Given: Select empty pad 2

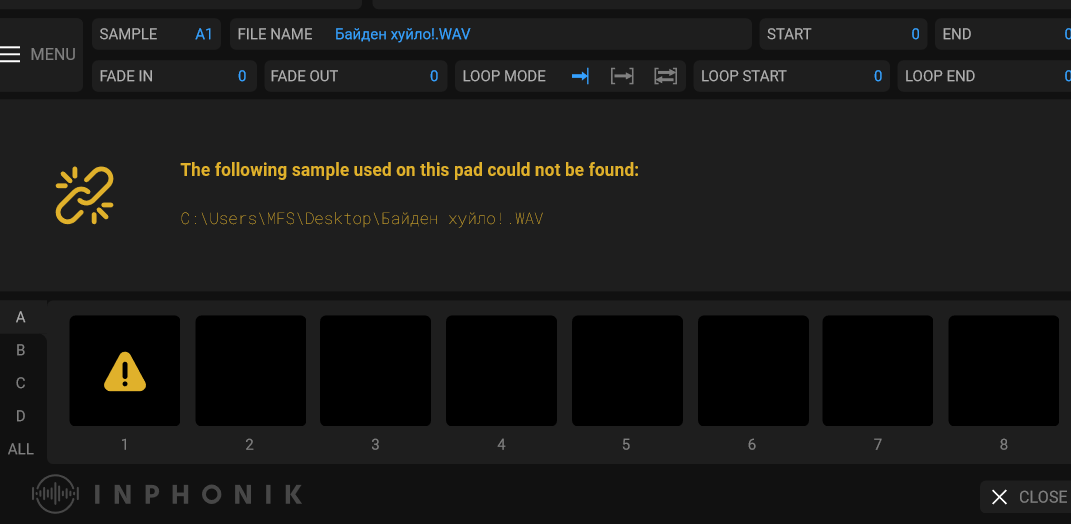Looking at the screenshot, I should [250, 371].
